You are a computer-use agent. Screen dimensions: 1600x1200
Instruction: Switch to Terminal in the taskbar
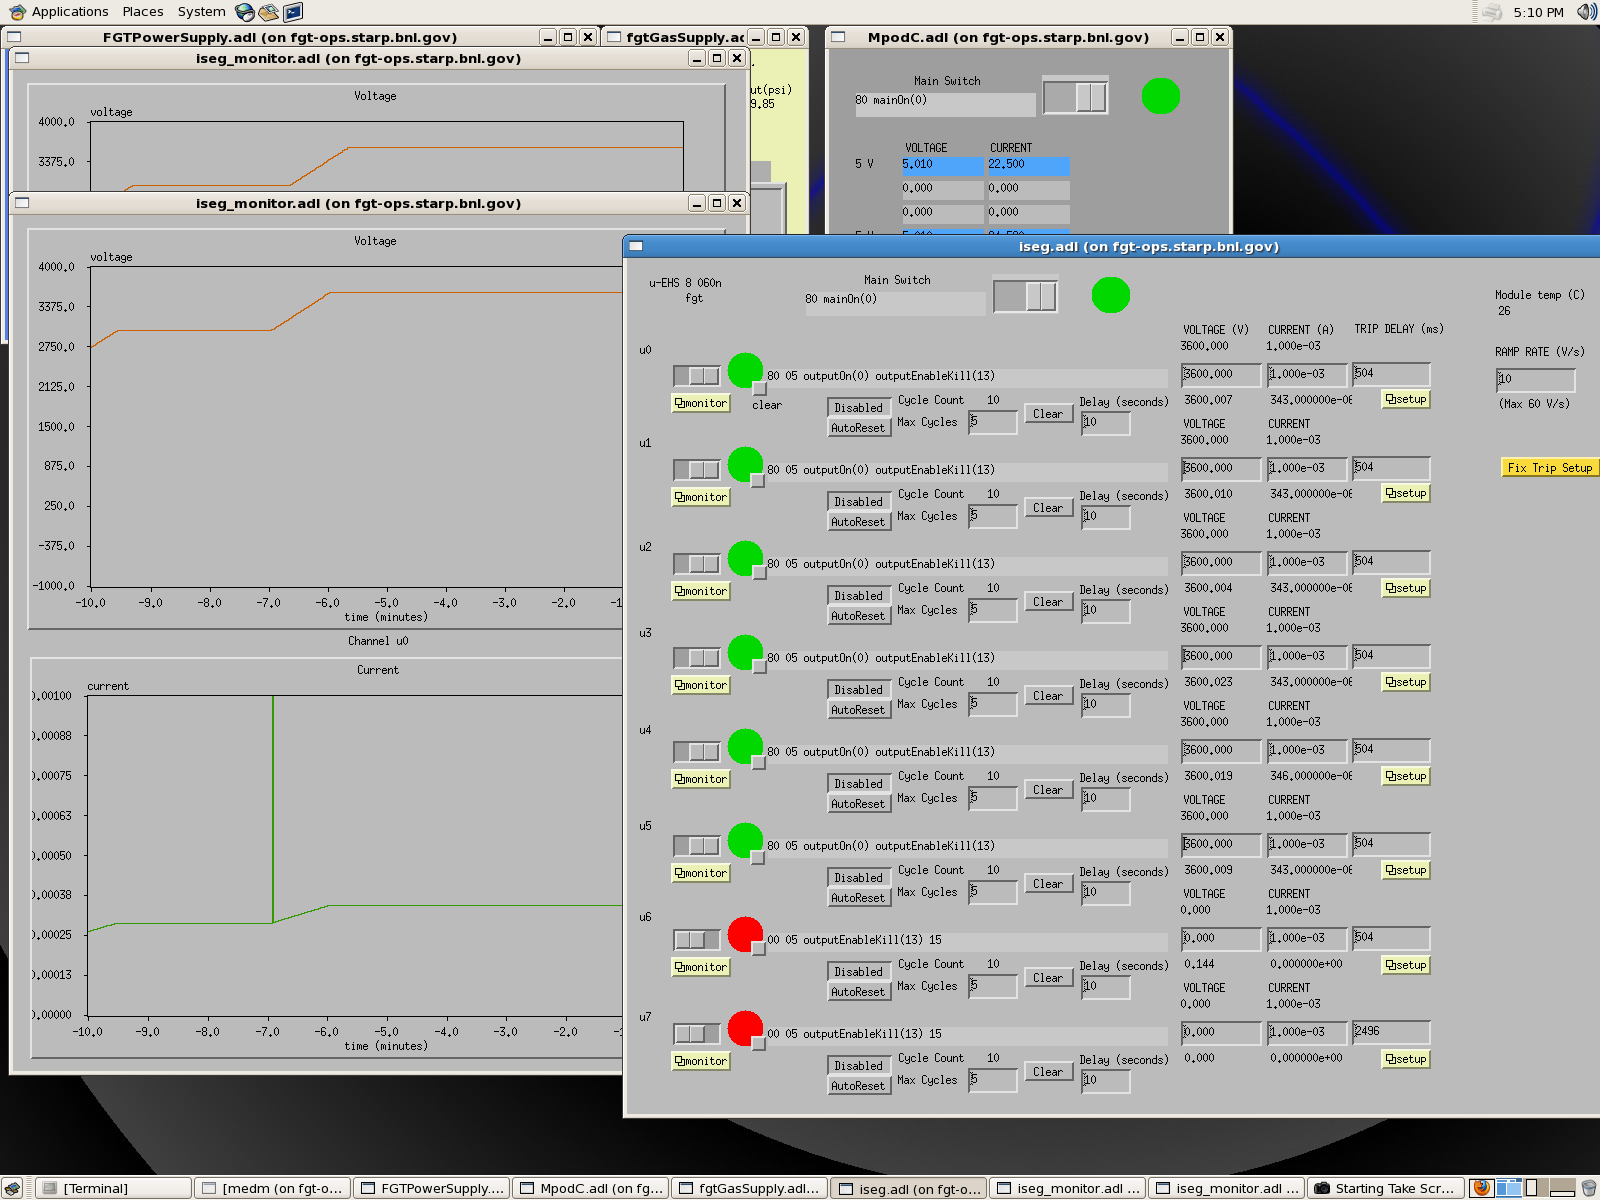pyautogui.click(x=114, y=1188)
